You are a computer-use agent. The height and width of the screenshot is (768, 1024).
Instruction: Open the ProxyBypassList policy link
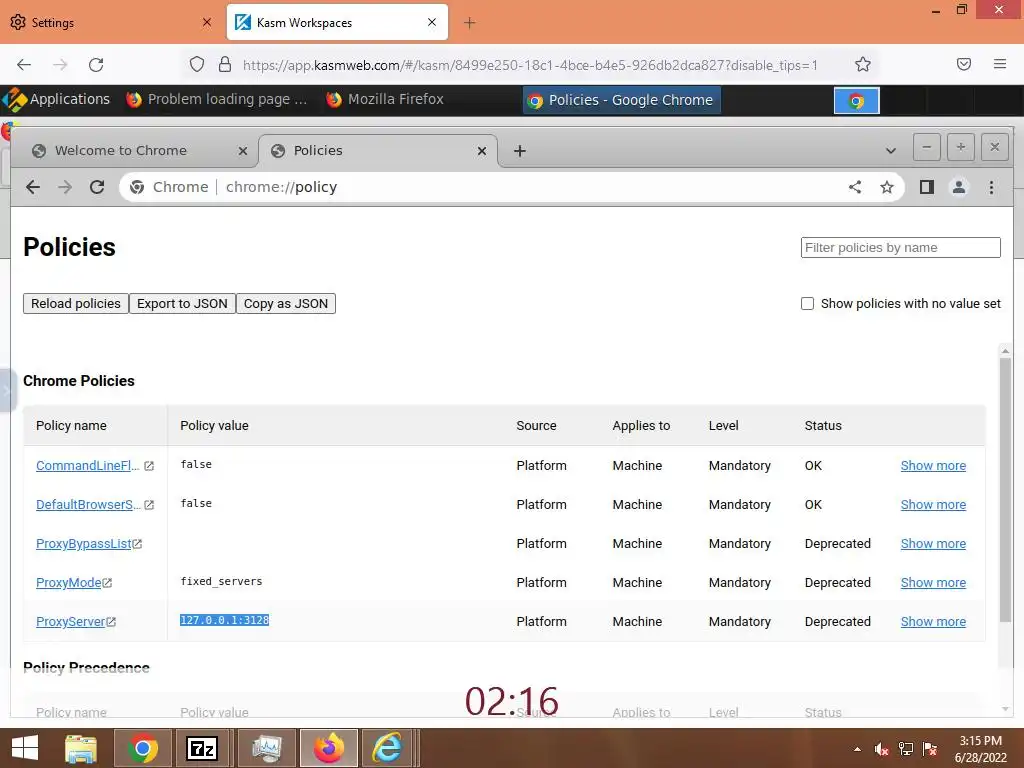click(84, 544)
